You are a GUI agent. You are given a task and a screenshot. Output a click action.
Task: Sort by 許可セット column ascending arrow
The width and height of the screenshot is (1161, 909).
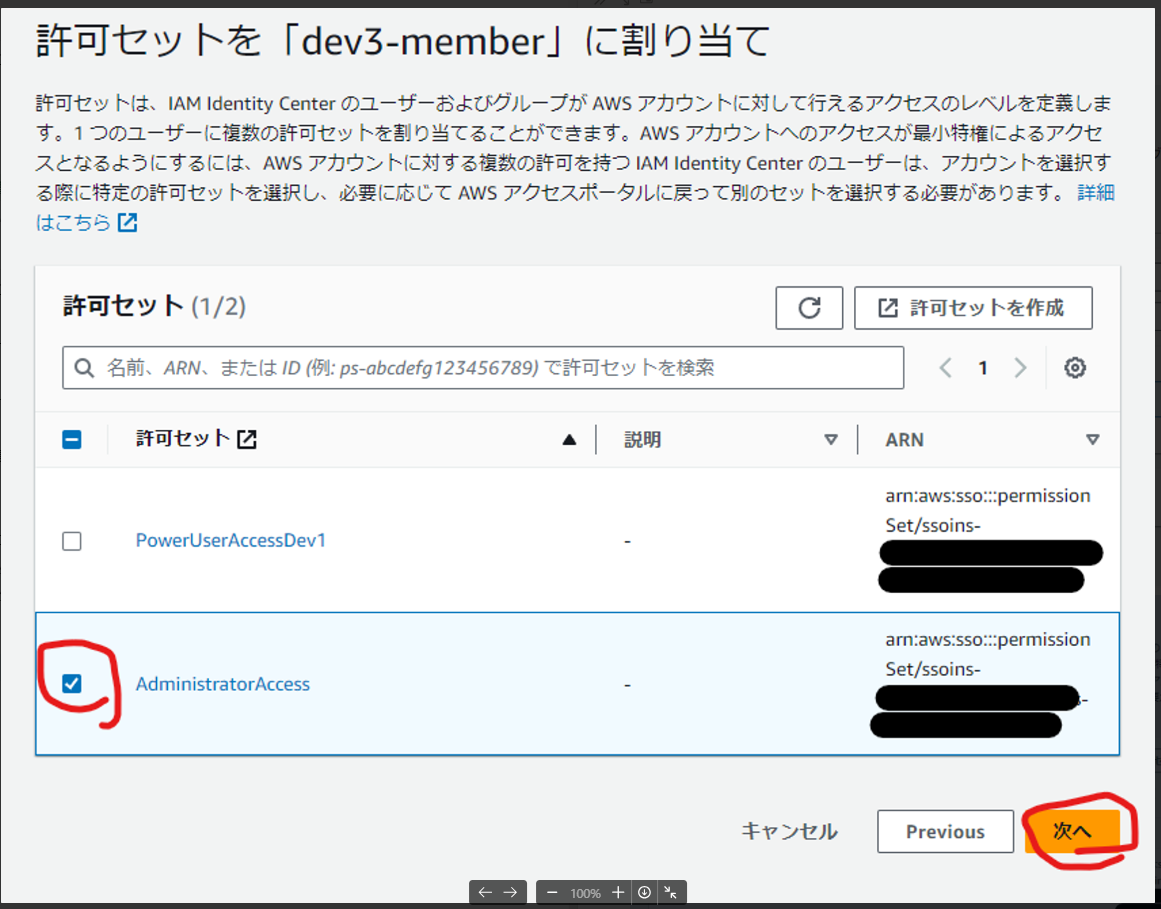click(x=569, y=440)
